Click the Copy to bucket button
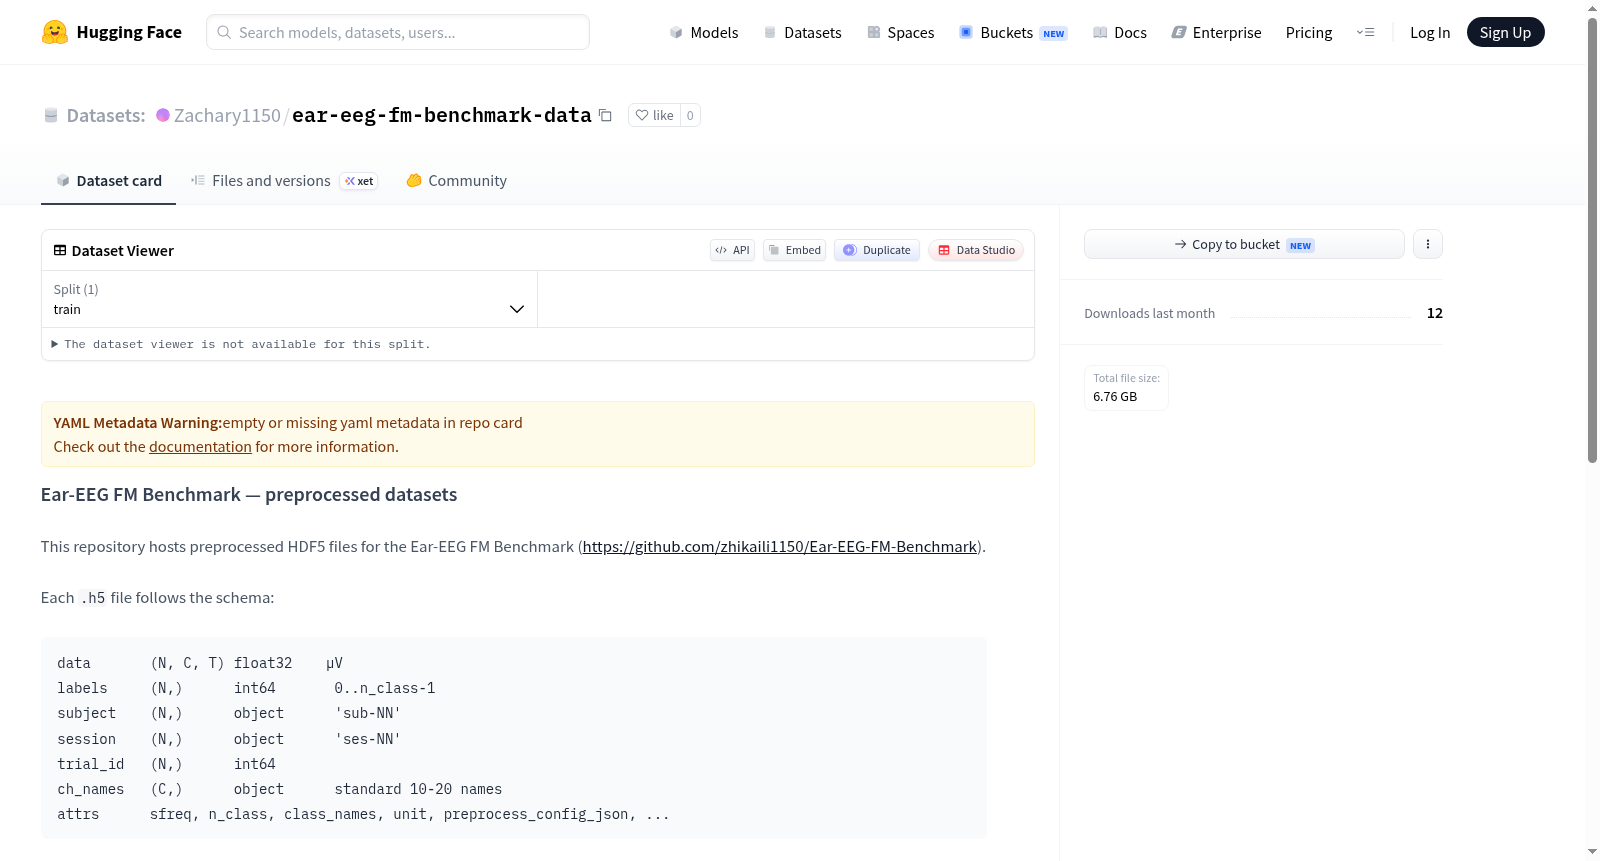The image size is (1600, 861). click(x=1244, y=244)
